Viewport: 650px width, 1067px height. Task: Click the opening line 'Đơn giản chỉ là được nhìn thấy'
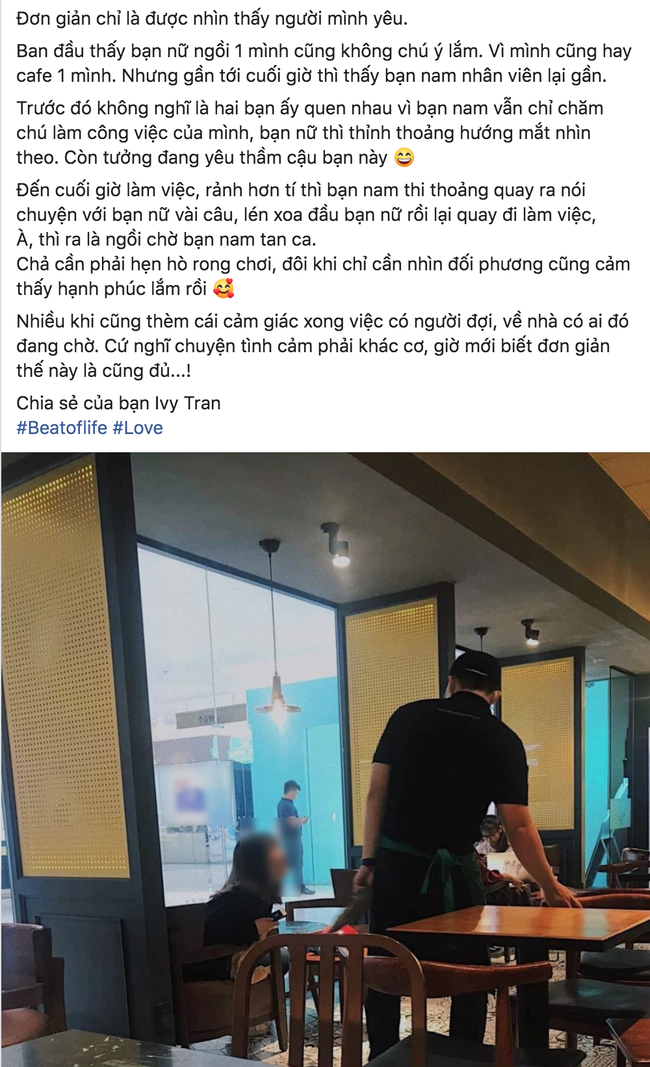[x=212, y=18]
